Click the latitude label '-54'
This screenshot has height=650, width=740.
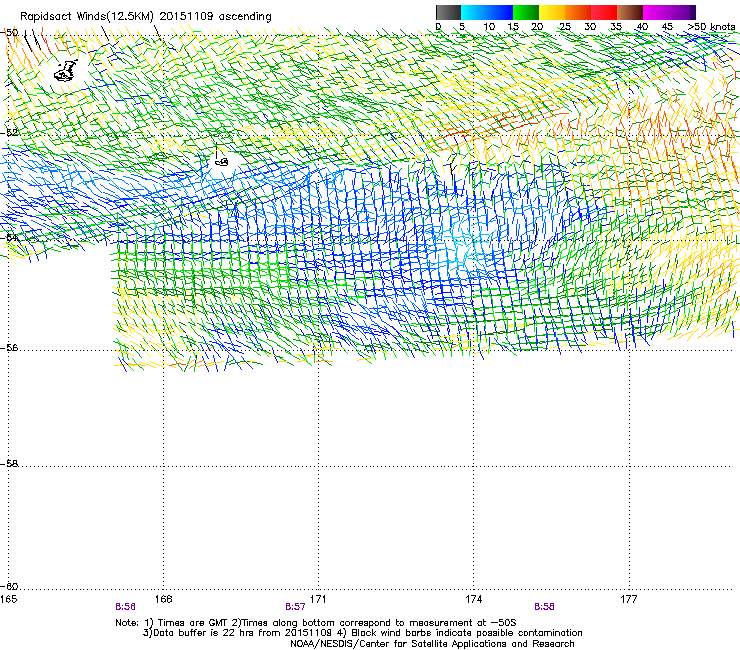pos(10,237)
